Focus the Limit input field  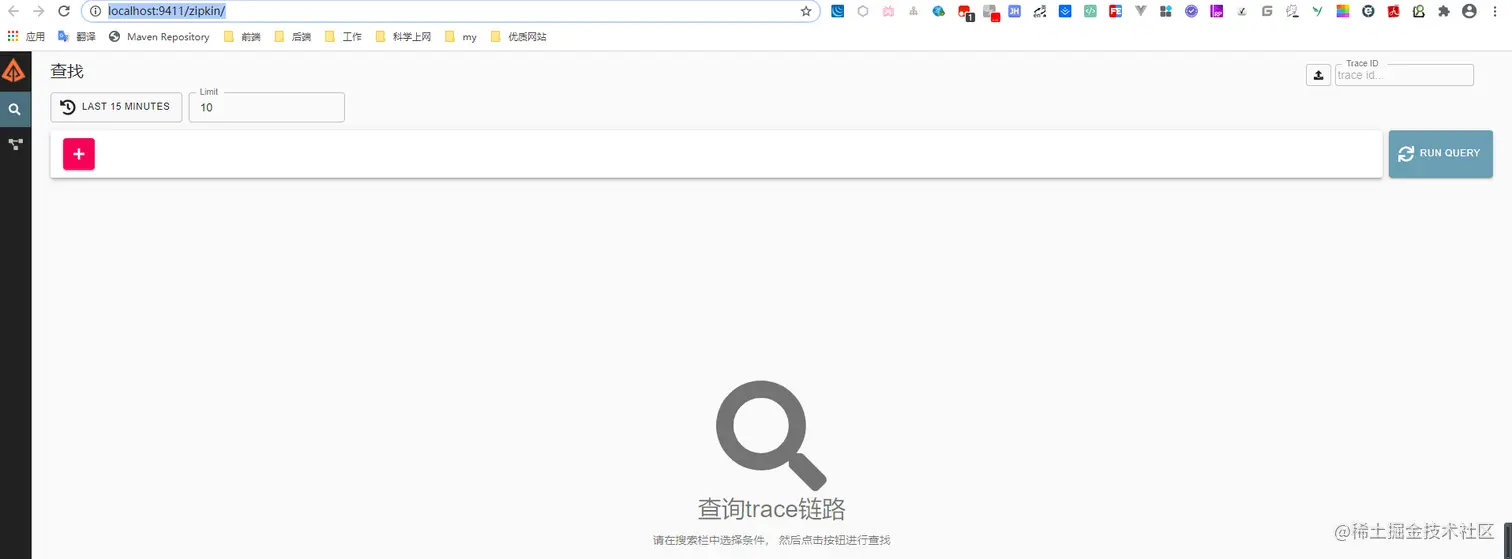(x=267, y=107)
